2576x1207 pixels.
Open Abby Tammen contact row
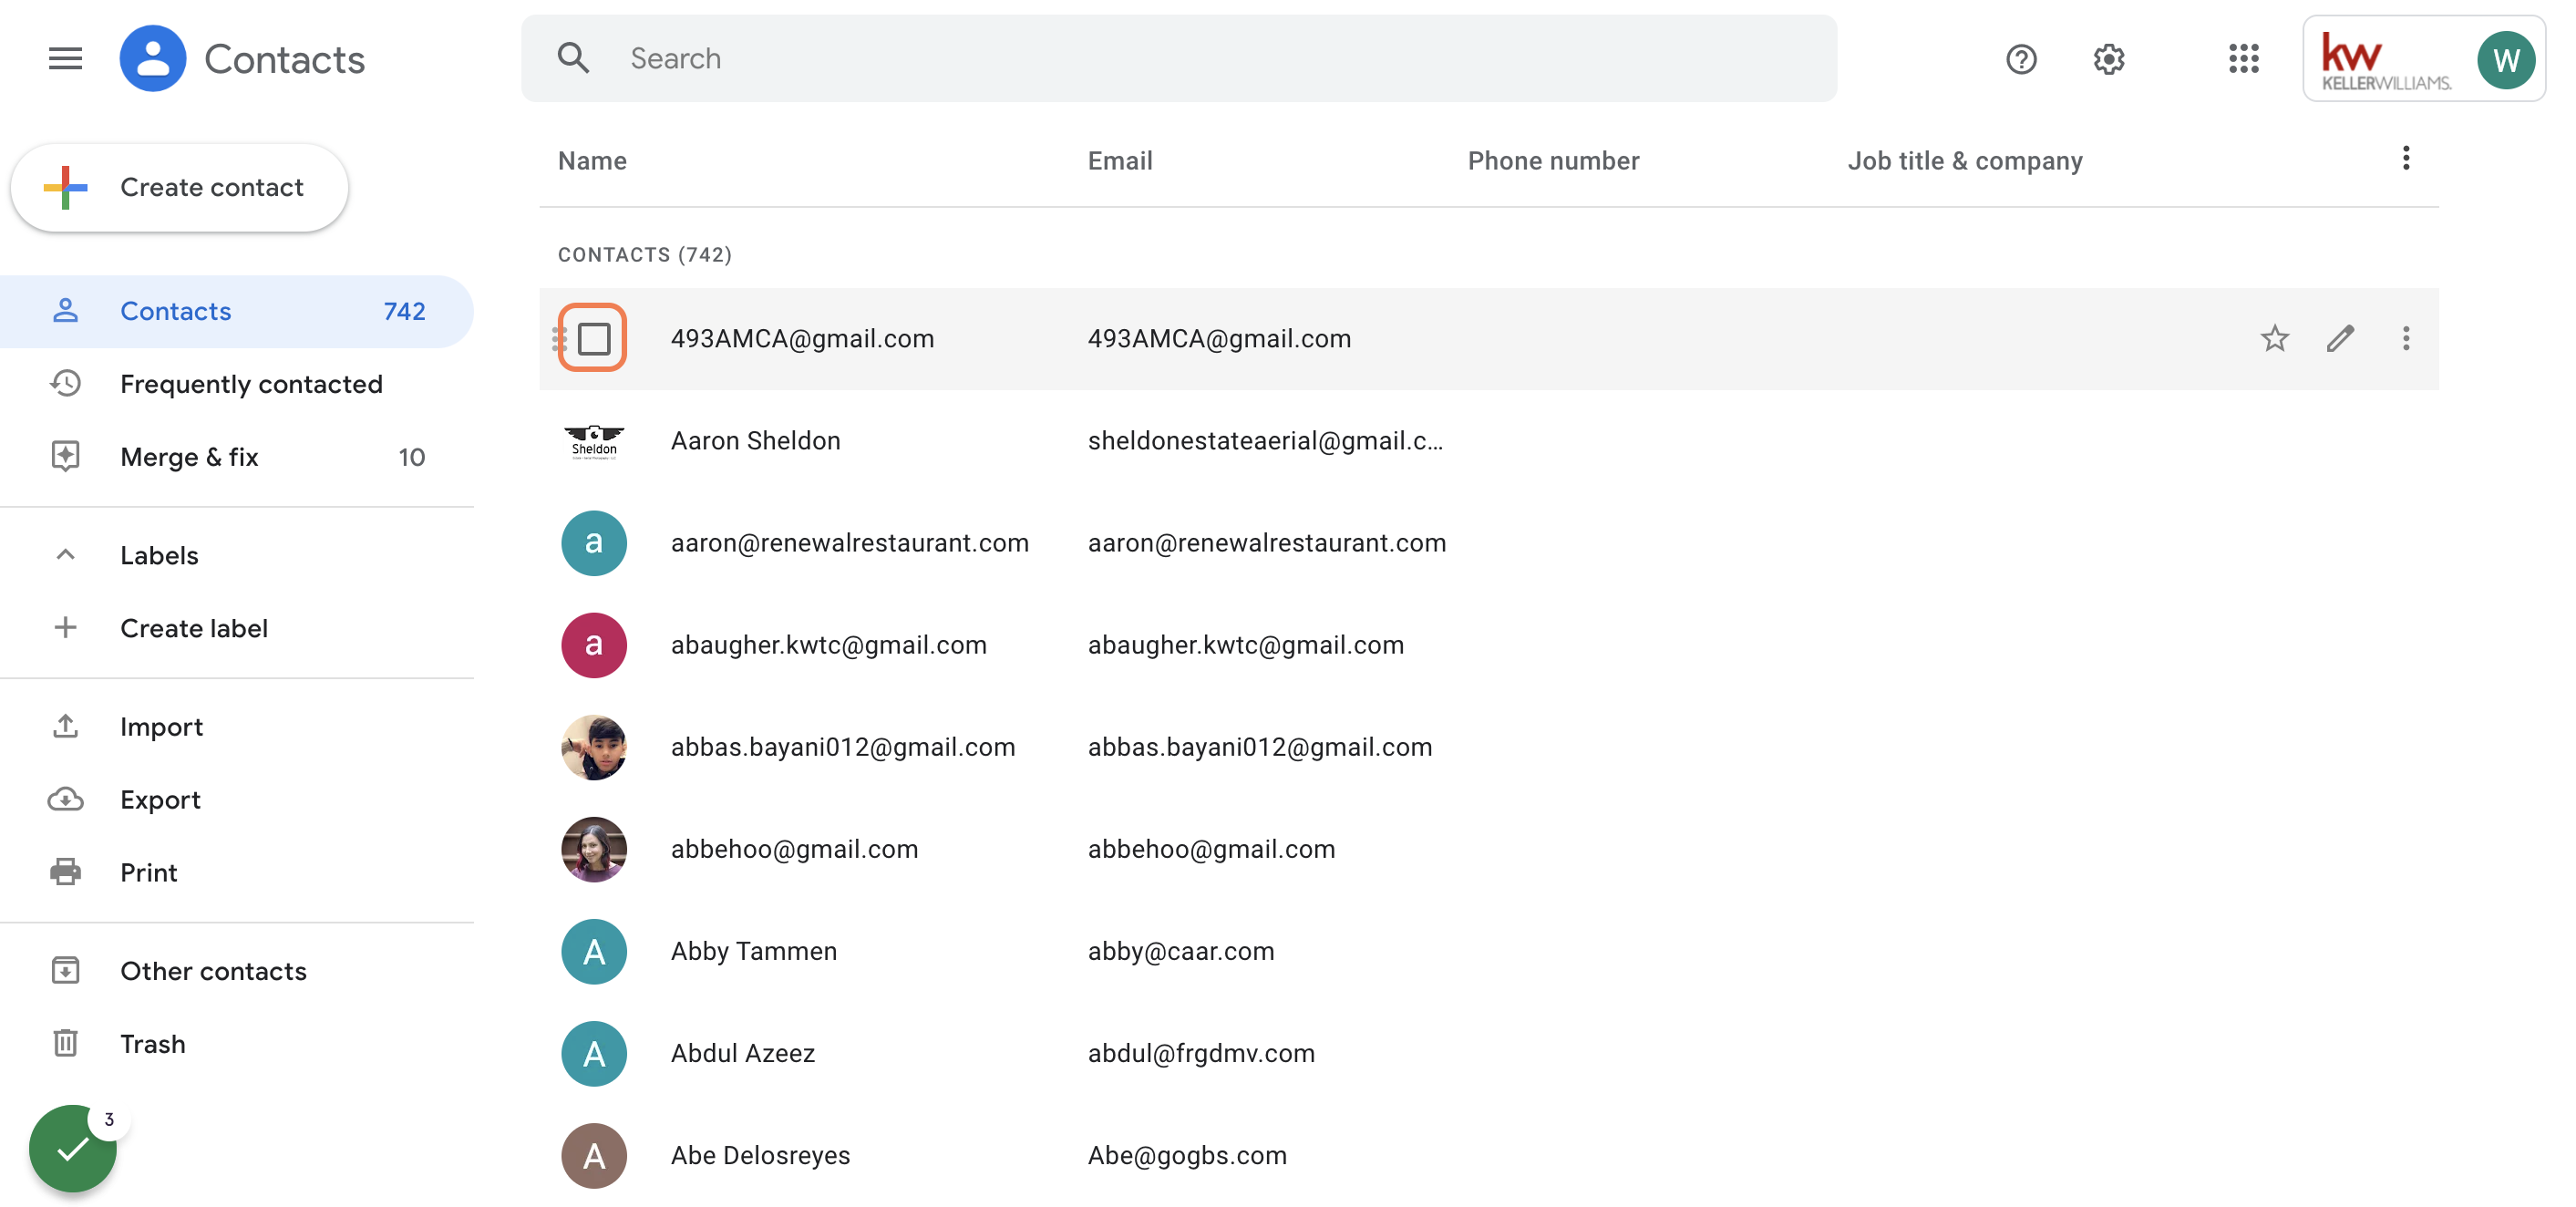1488,951
